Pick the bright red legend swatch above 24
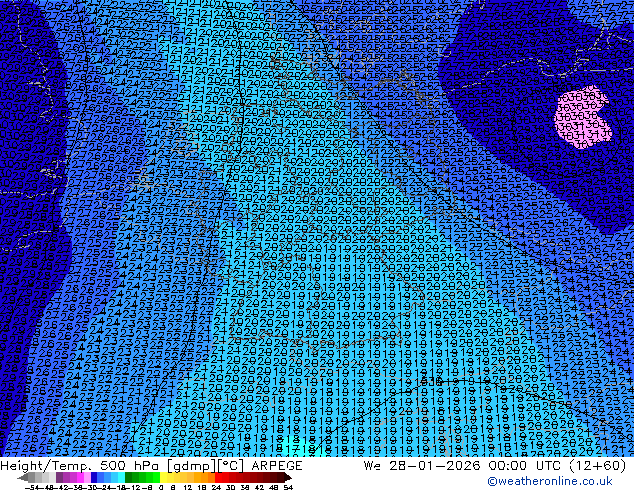The image size is (634, 490). click(218, 477)
